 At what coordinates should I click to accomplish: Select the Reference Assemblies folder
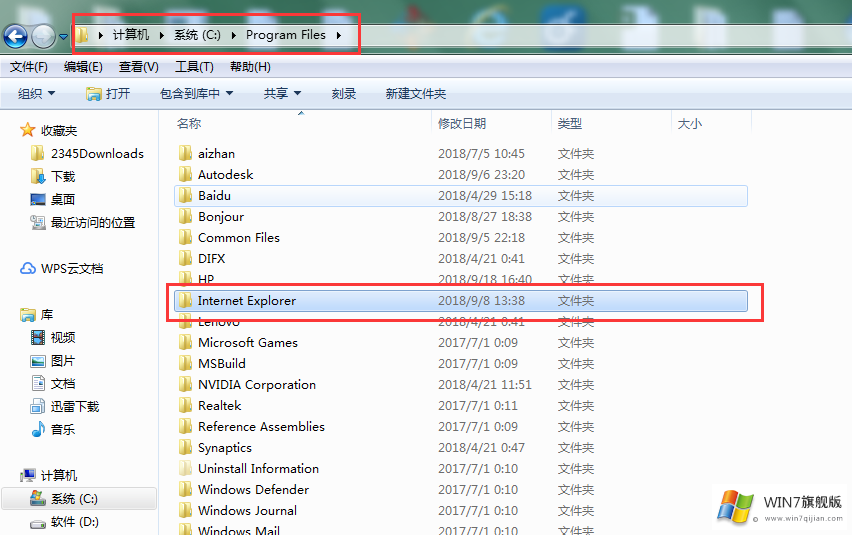(261, 426)
